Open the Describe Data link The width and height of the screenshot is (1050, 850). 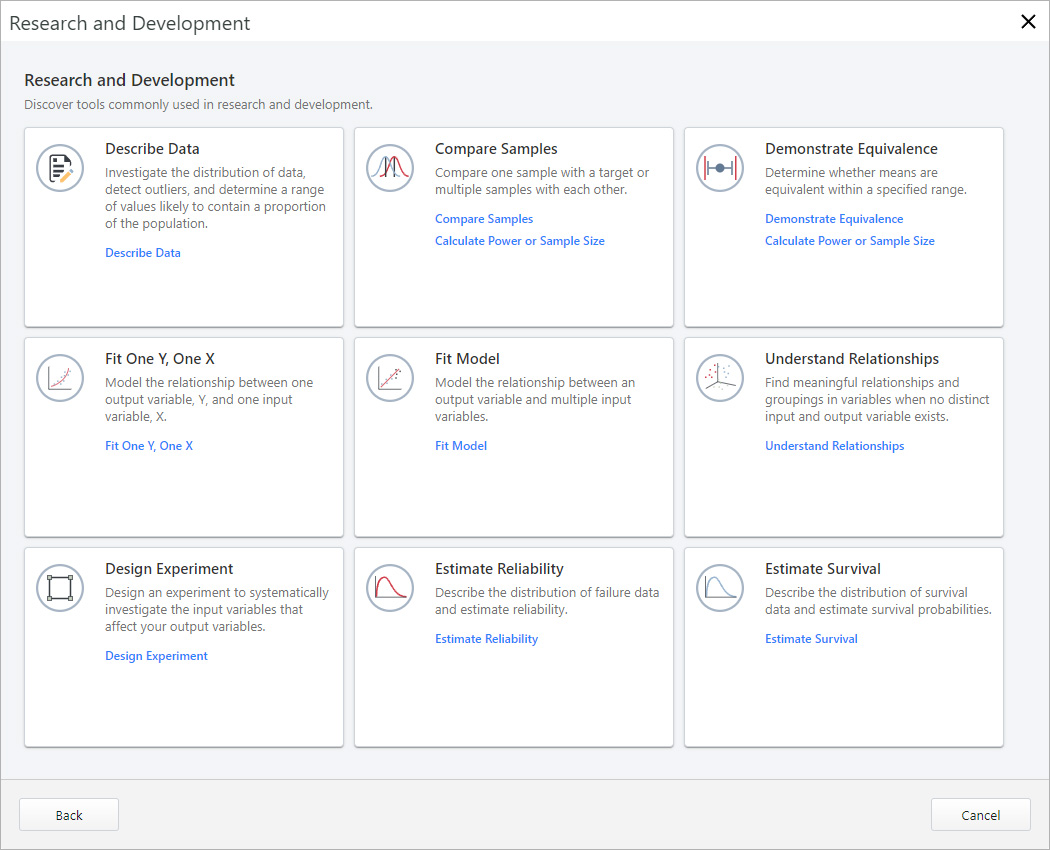pyautogui.click(x=143, y=252)
